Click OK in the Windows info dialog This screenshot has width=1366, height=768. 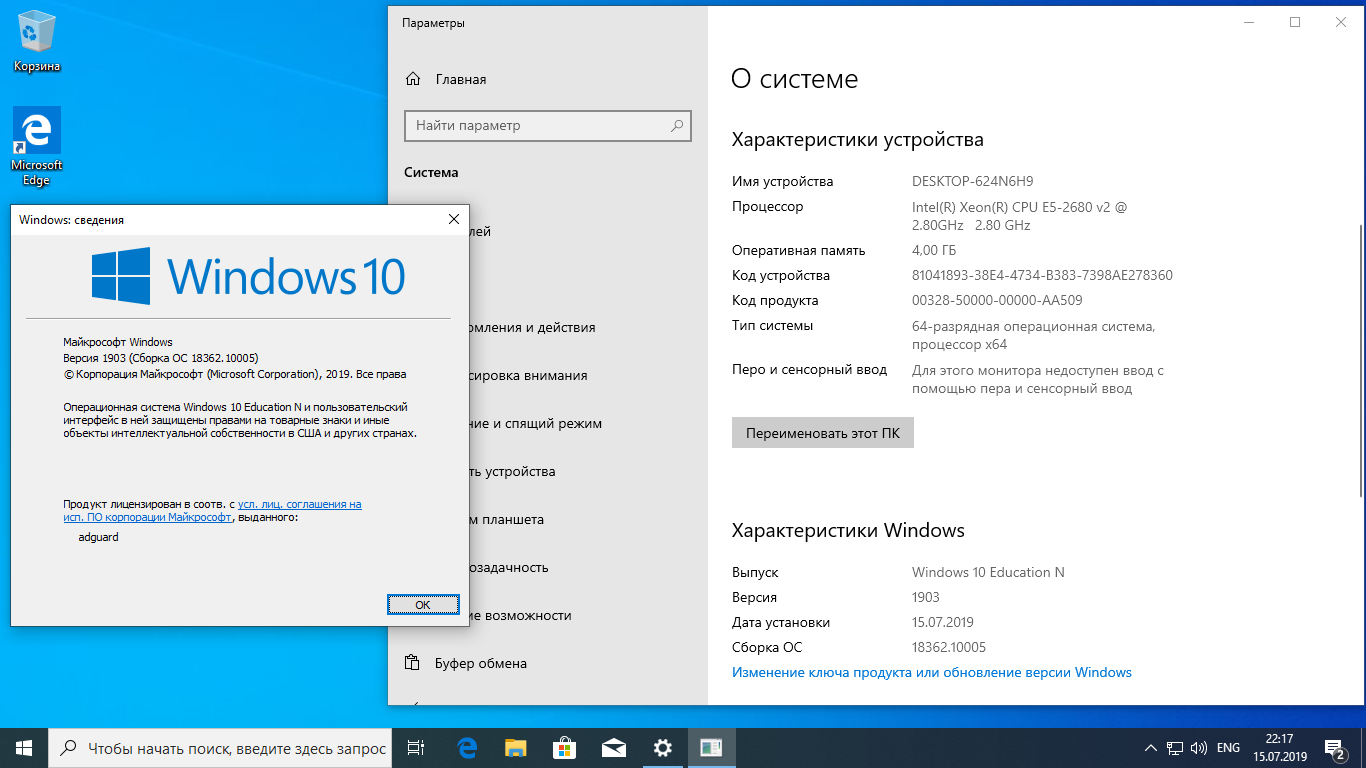click(423, 605)
